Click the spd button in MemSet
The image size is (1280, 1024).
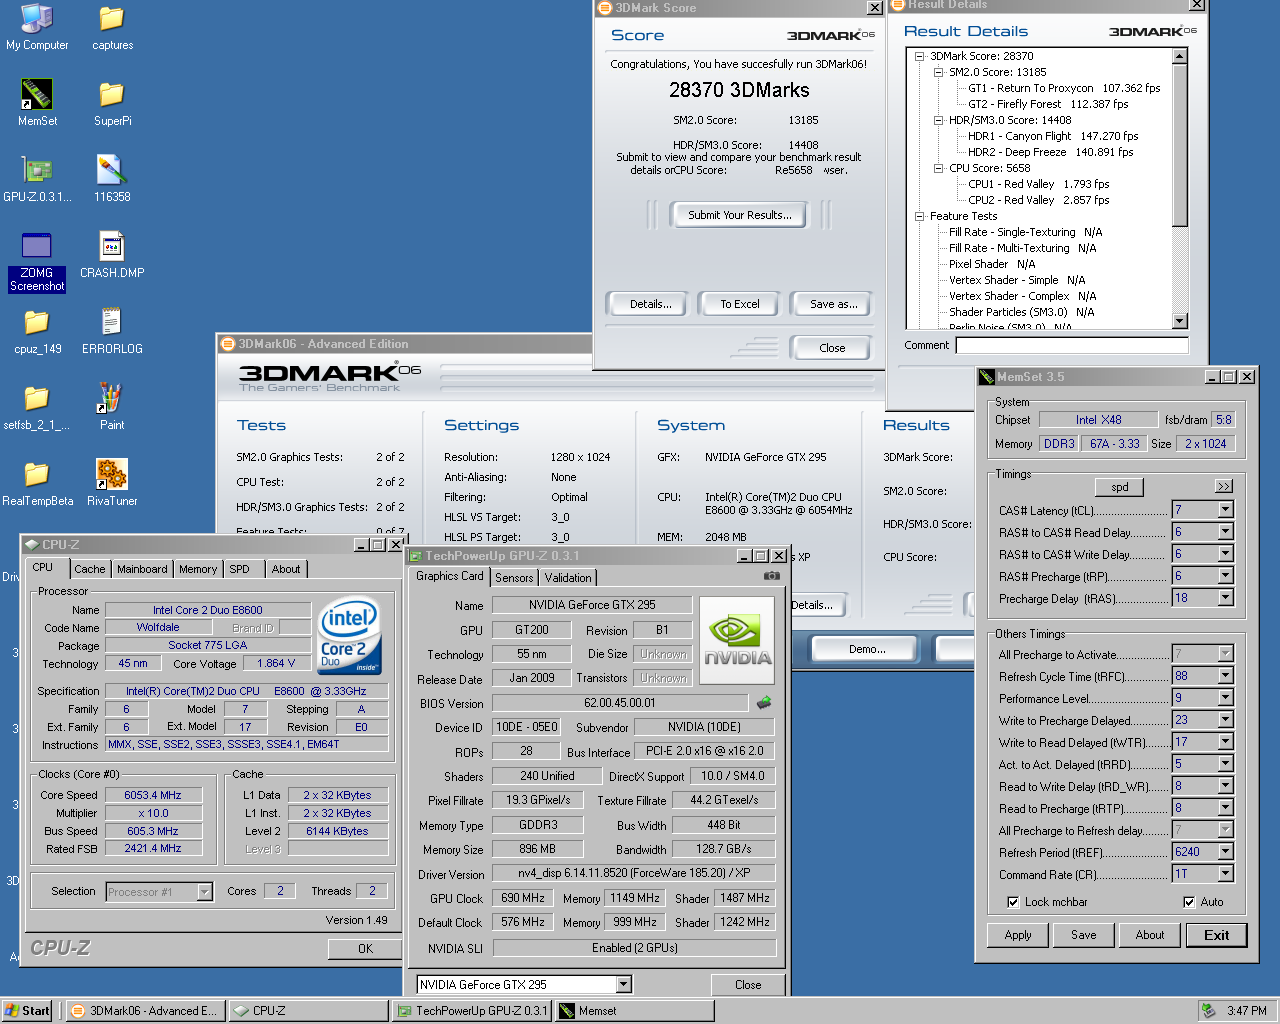[1120, 487]
